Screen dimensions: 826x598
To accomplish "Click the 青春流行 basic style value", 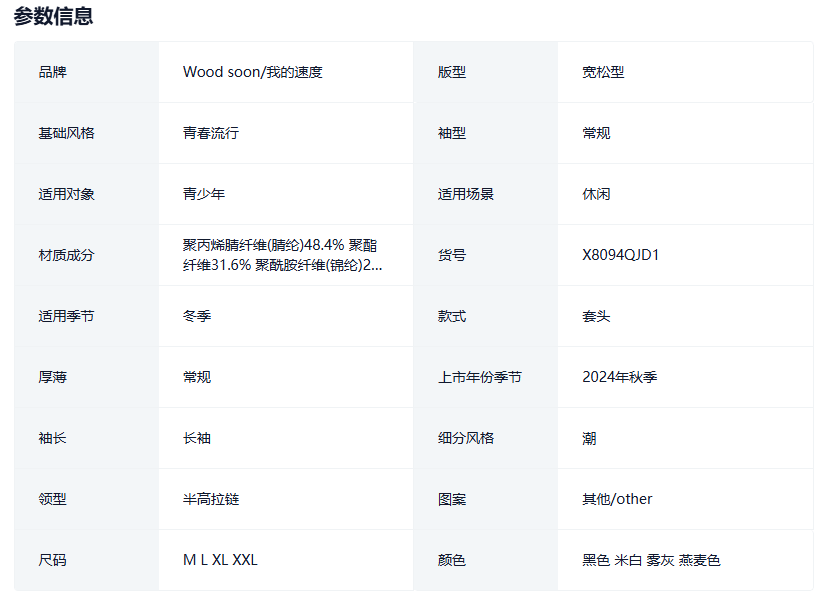I will pos(210,133).
